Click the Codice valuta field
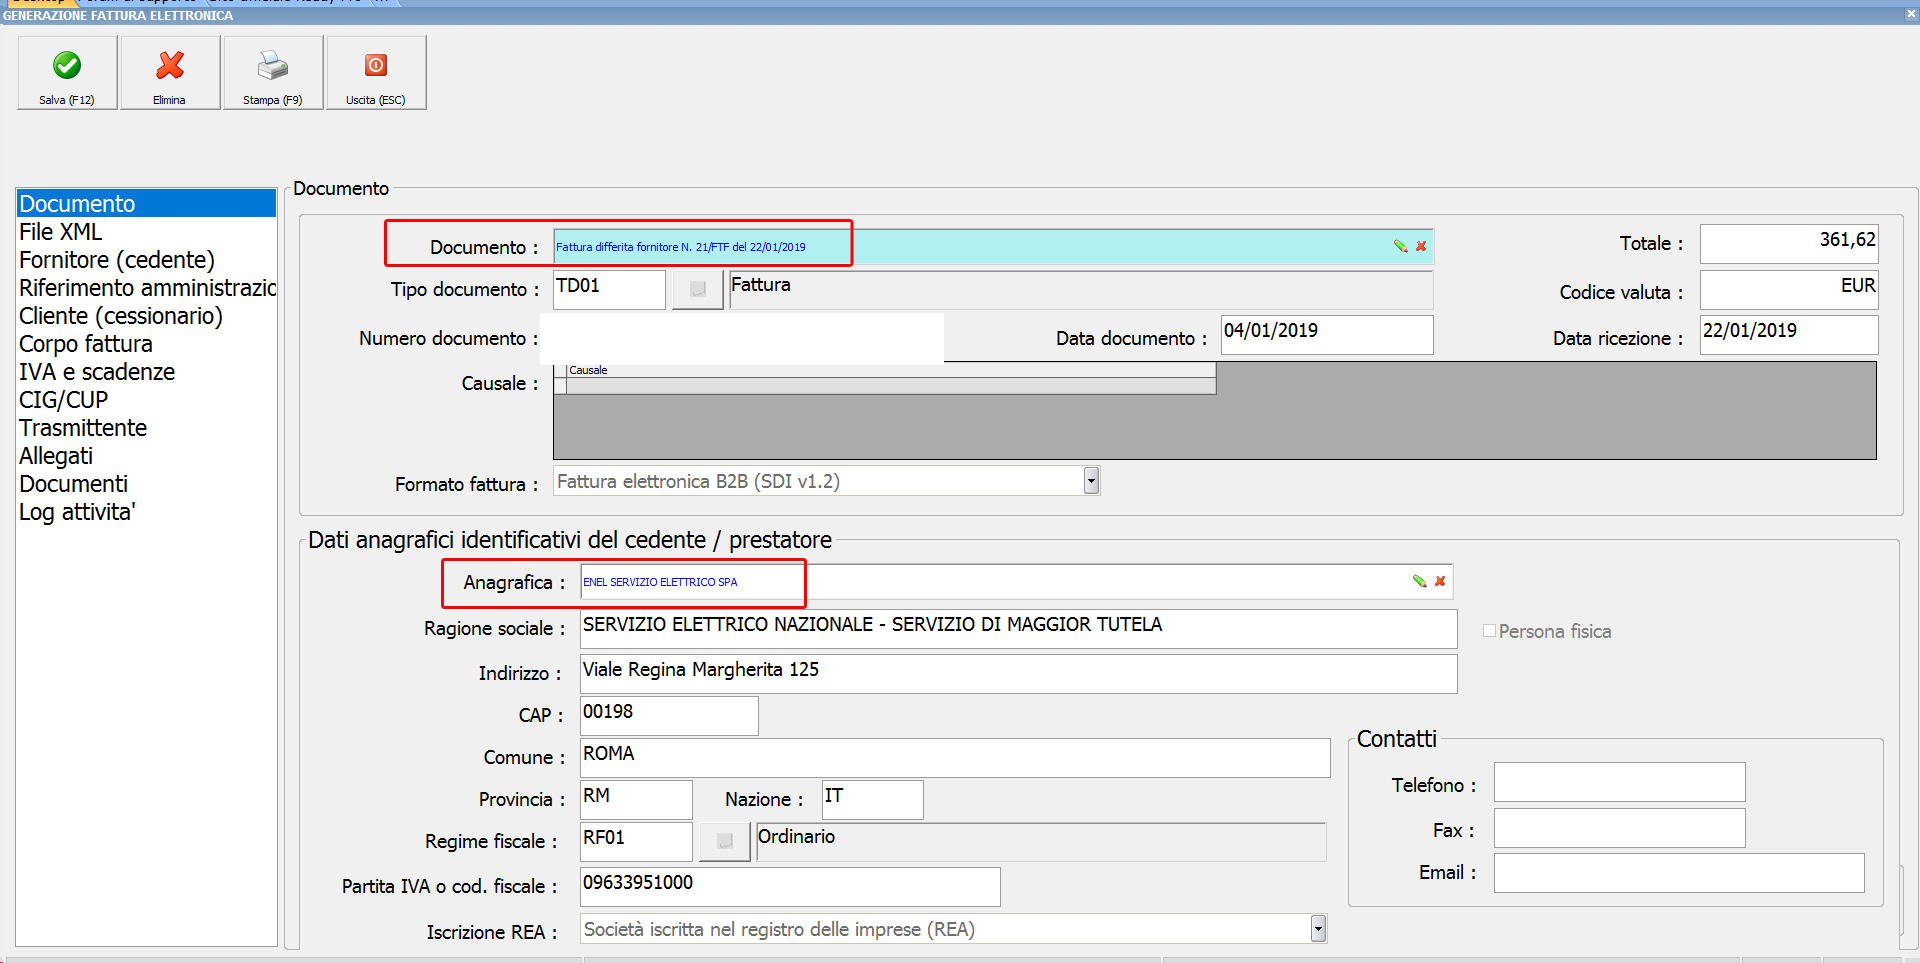Viewport: 1920px width, 963px height. 1789,290
